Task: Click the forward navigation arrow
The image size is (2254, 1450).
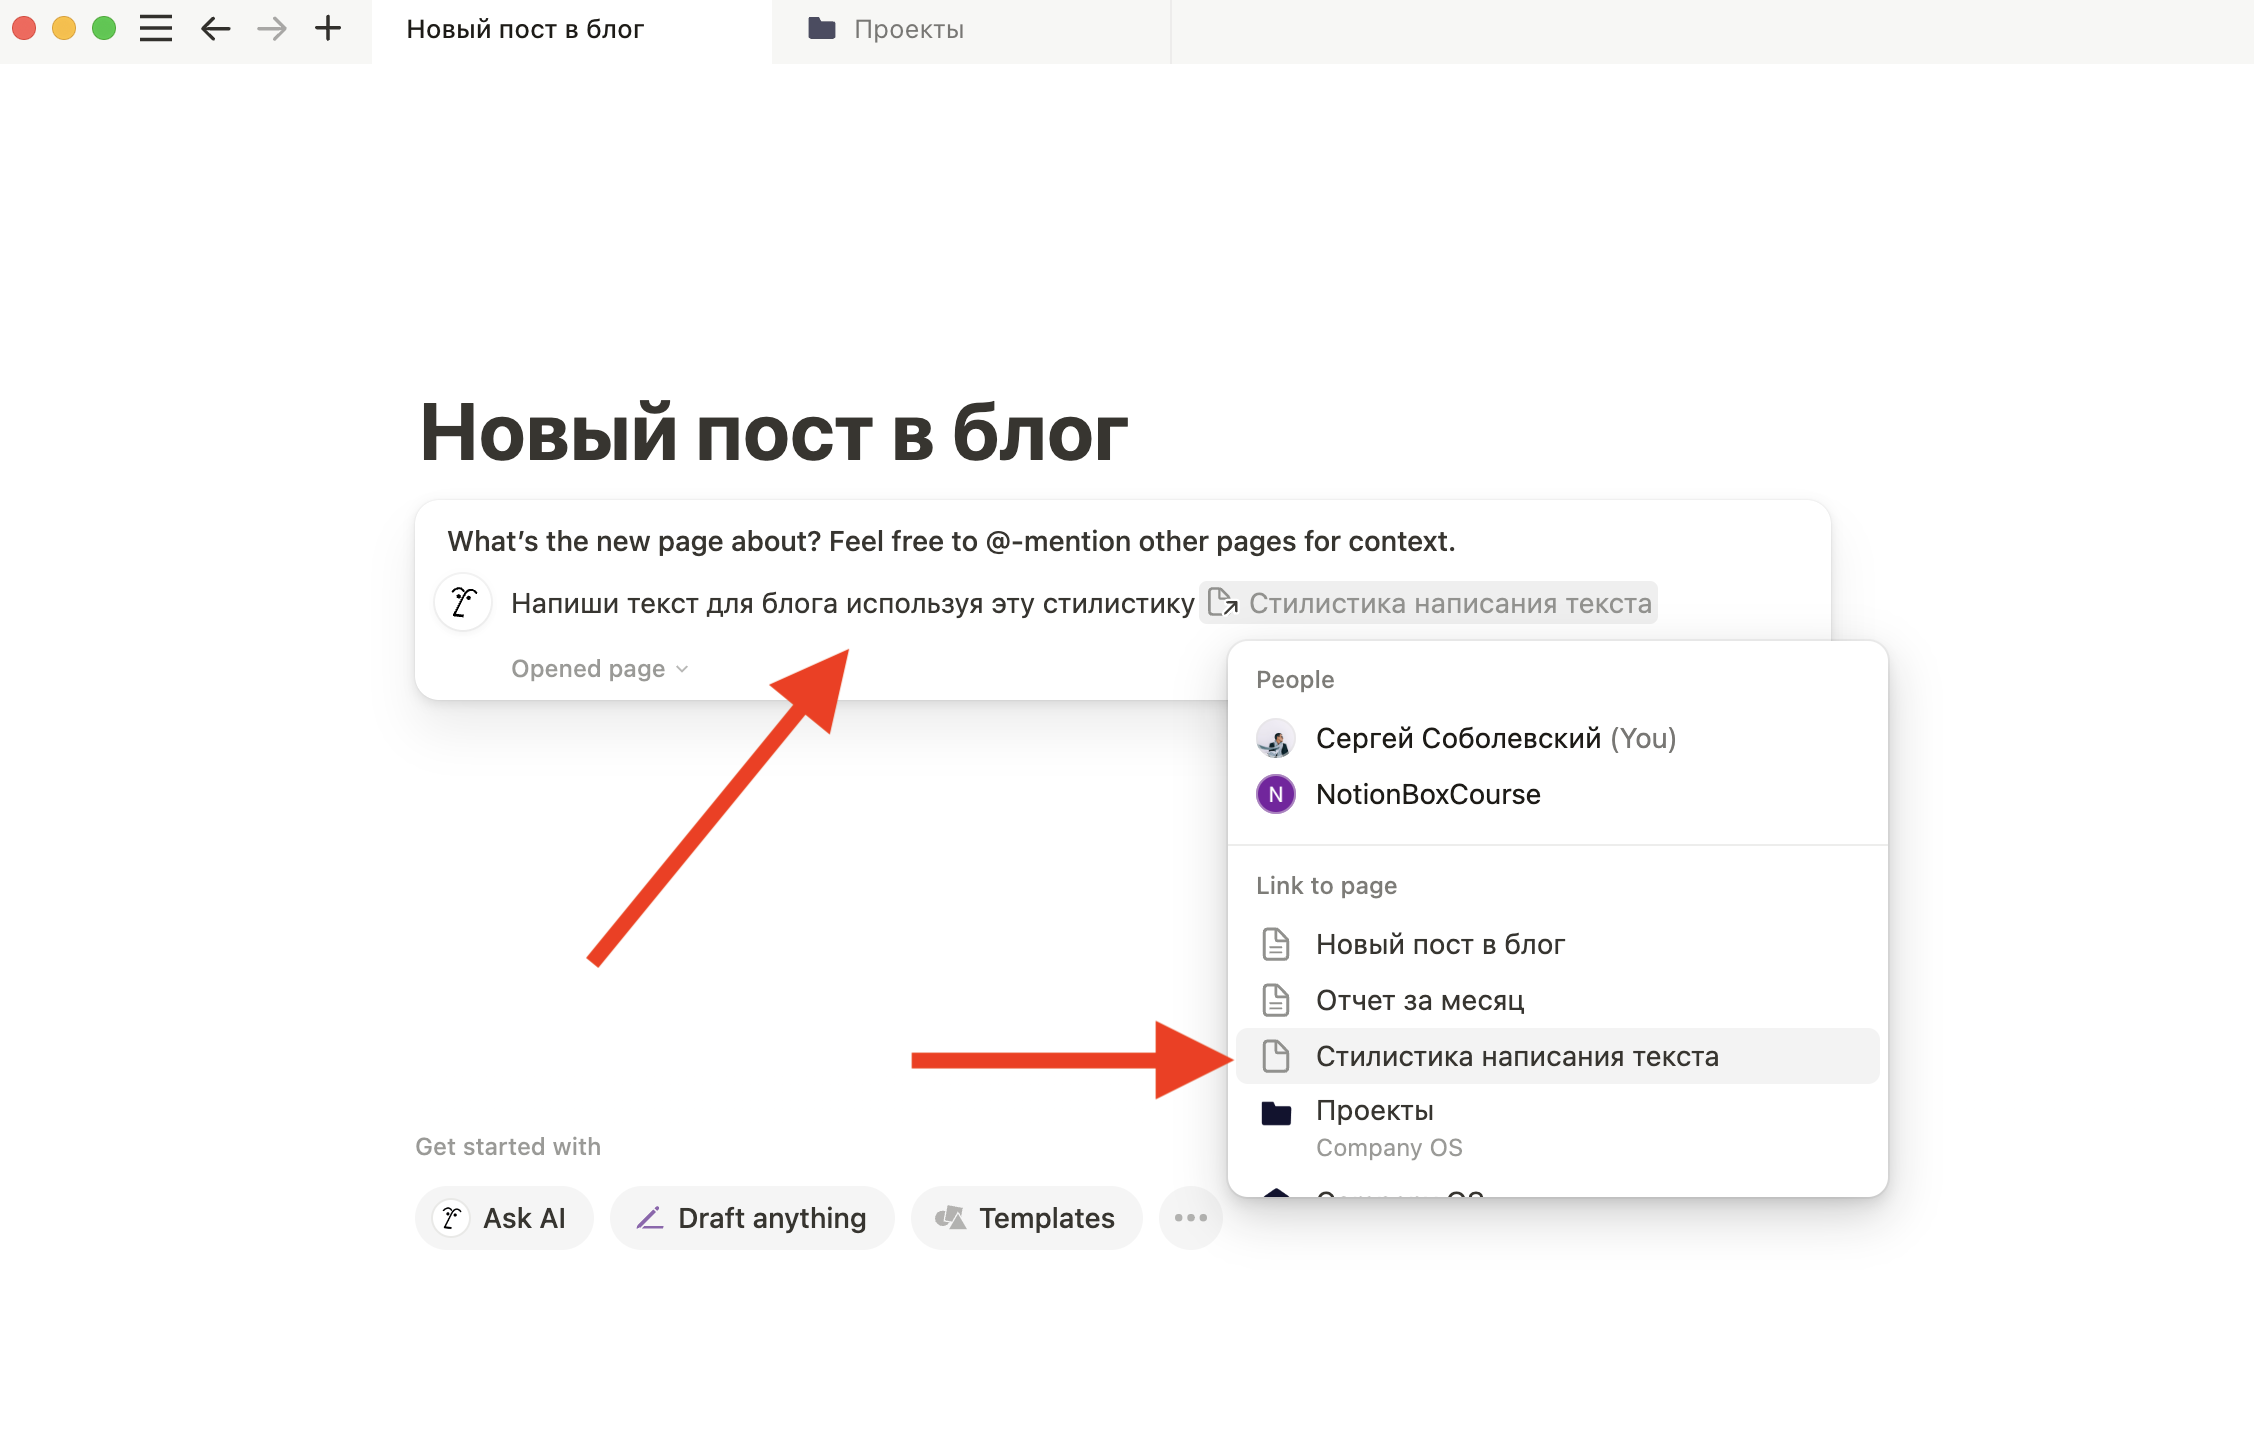Action: [x=268, y=26]
